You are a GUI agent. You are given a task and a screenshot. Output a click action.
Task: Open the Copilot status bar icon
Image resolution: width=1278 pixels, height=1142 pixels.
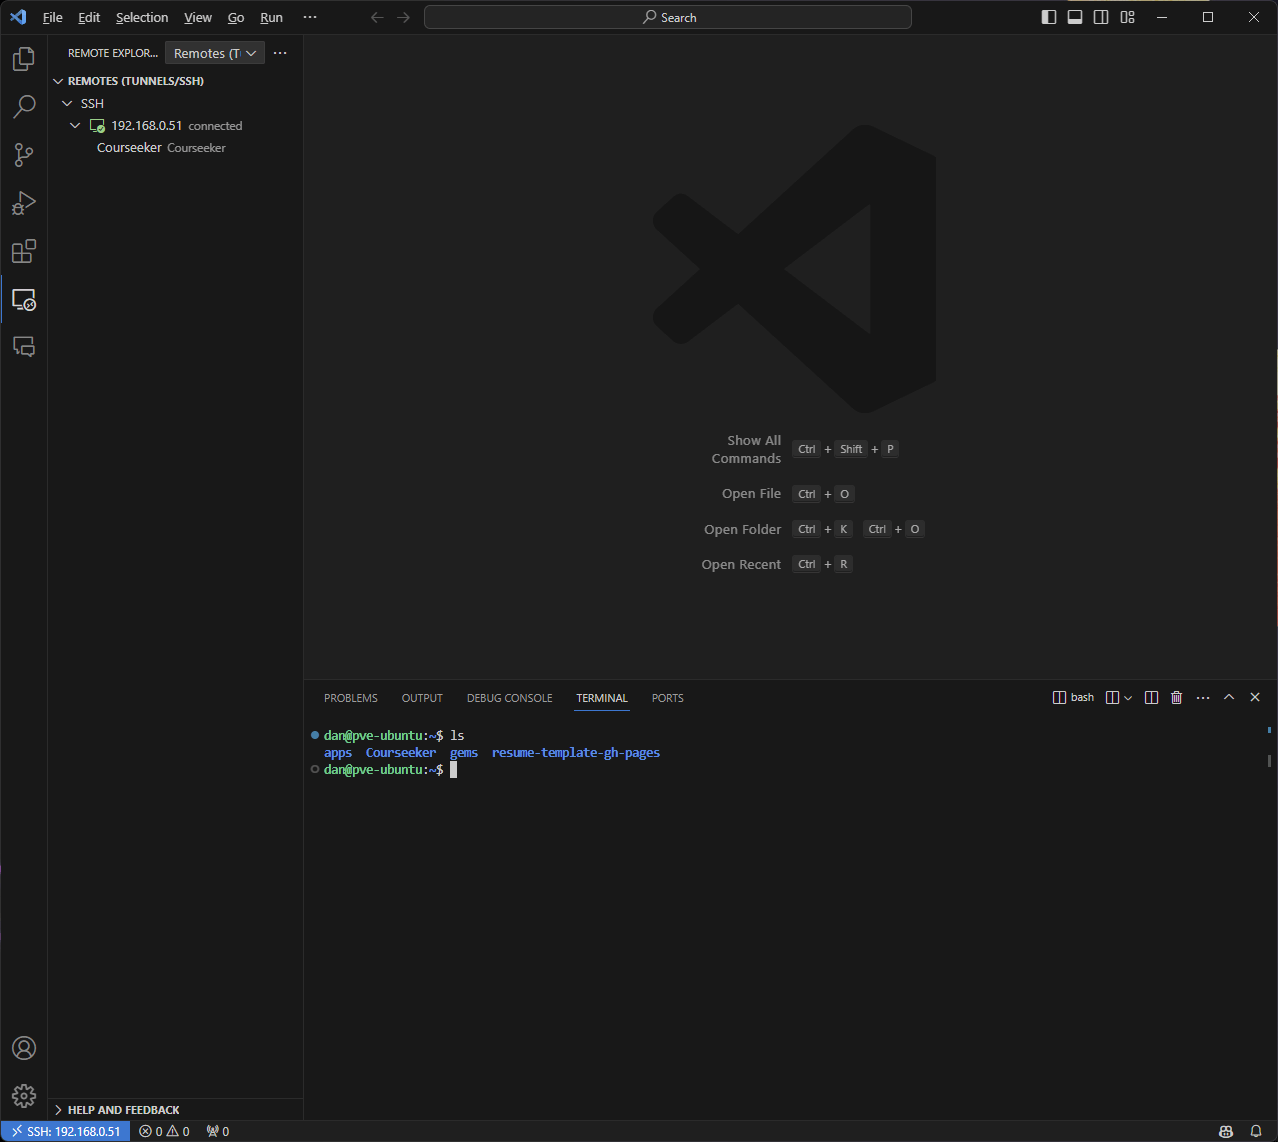pyautogui.click(x=1226, y=1131)
